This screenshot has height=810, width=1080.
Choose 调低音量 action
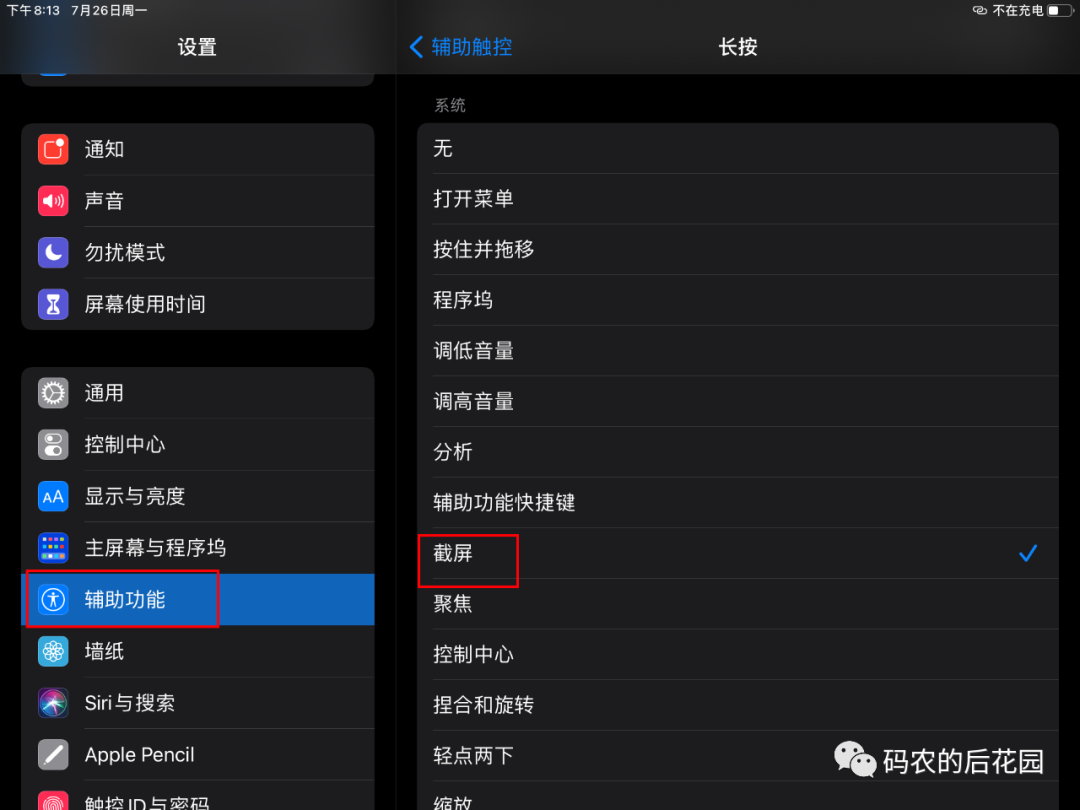pos(738,351)
